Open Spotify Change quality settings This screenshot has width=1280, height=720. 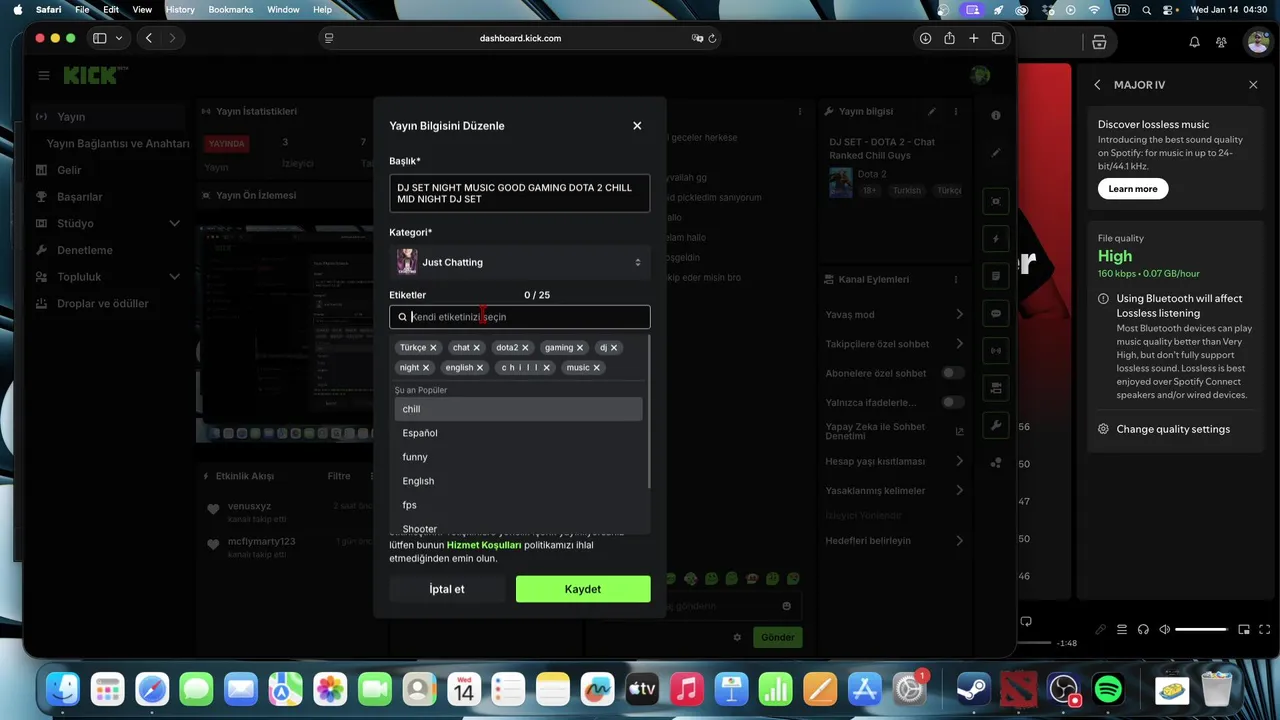pos(1164,429)
